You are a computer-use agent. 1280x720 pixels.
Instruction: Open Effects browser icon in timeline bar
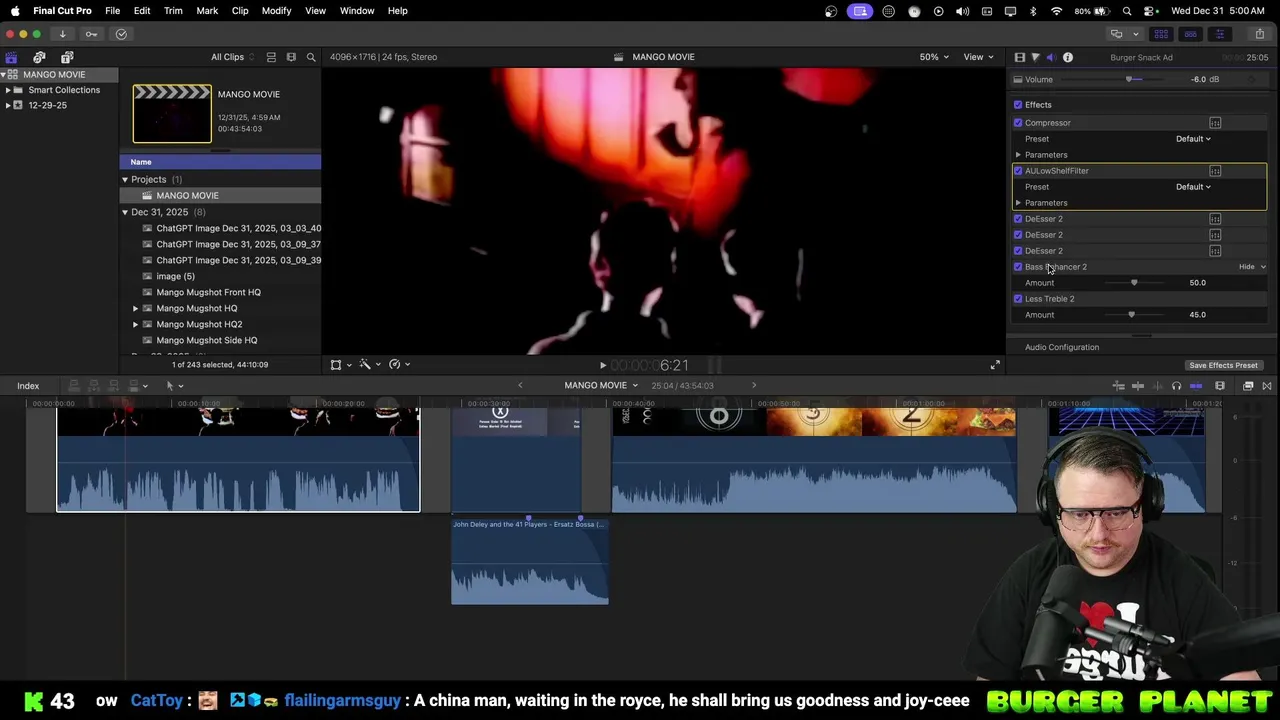tap(1248, 386)
